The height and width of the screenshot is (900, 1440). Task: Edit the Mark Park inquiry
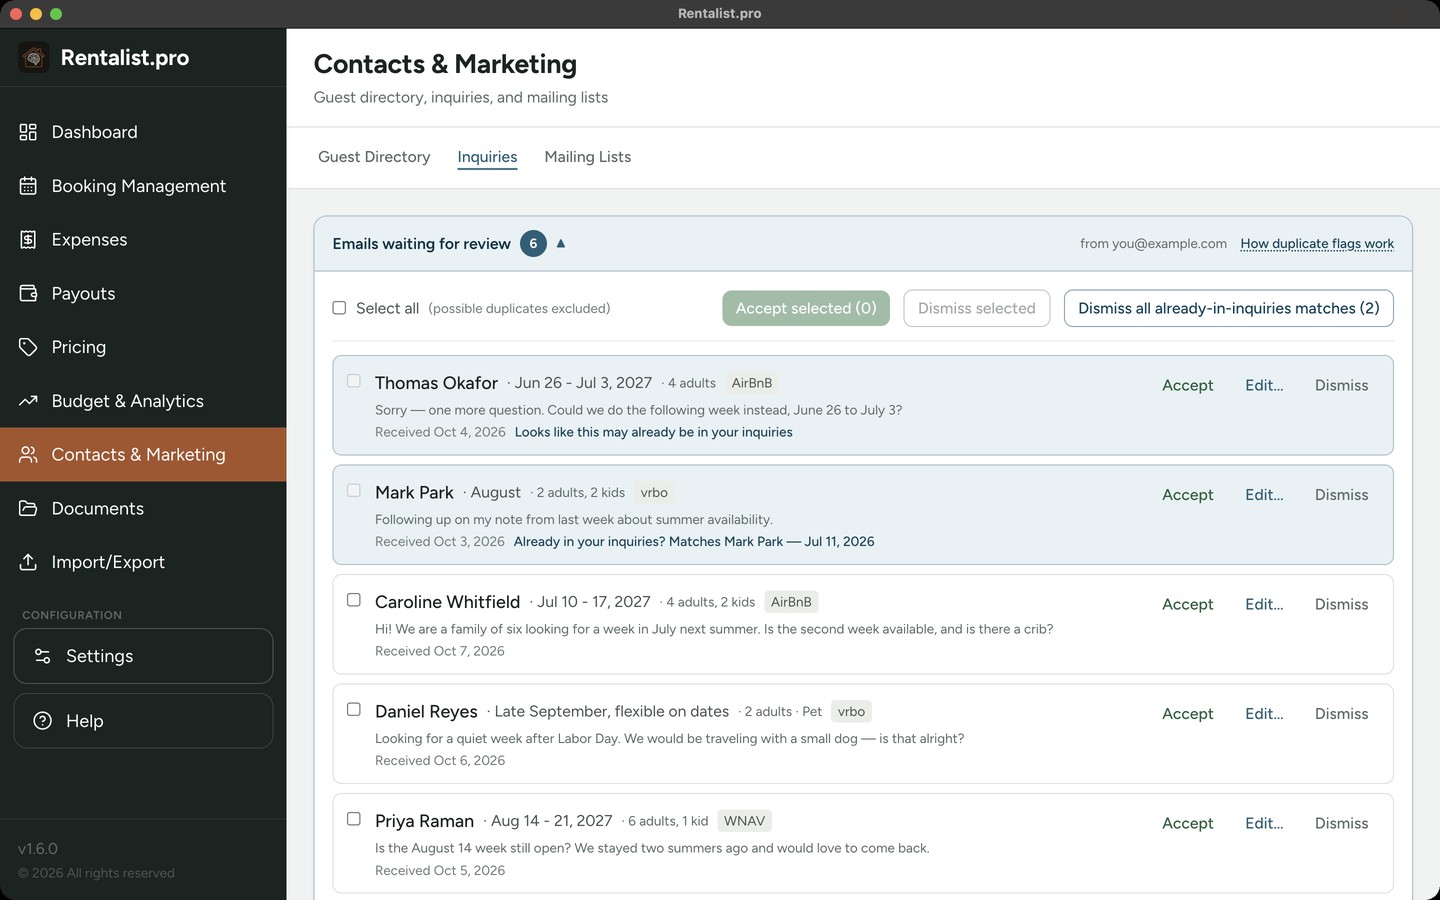[1264, 495]
